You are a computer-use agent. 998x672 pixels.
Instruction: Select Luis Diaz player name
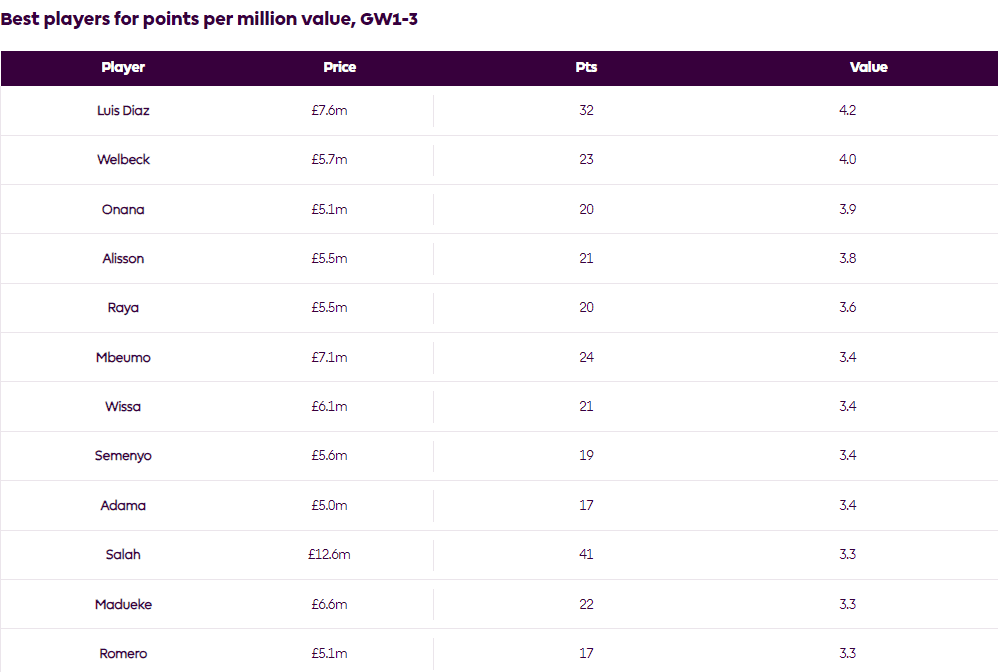(x=123, y=111)
